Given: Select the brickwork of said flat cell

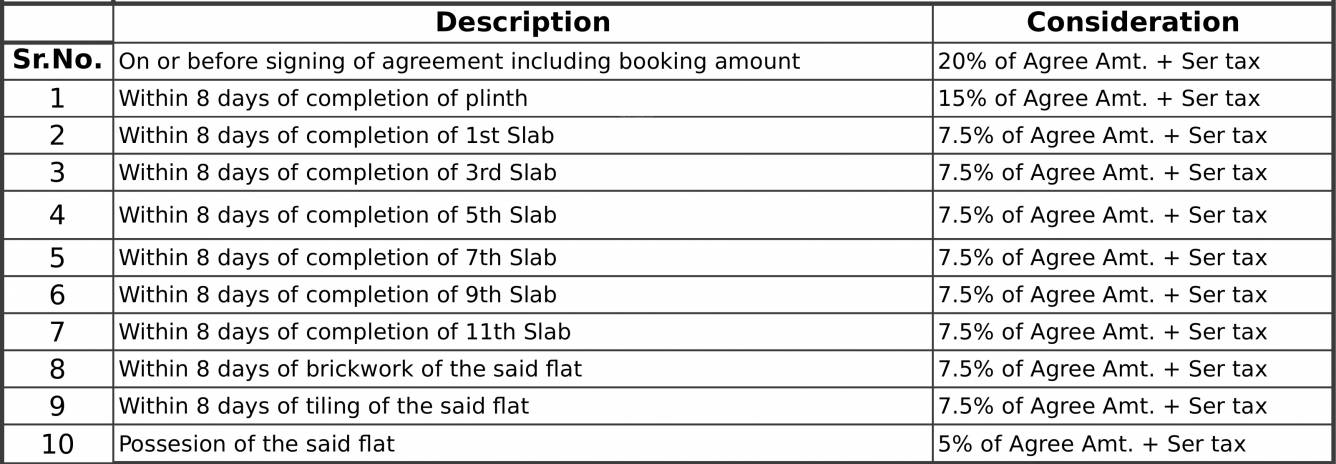Looking at the screenshot, I should (x=523, y=369).
